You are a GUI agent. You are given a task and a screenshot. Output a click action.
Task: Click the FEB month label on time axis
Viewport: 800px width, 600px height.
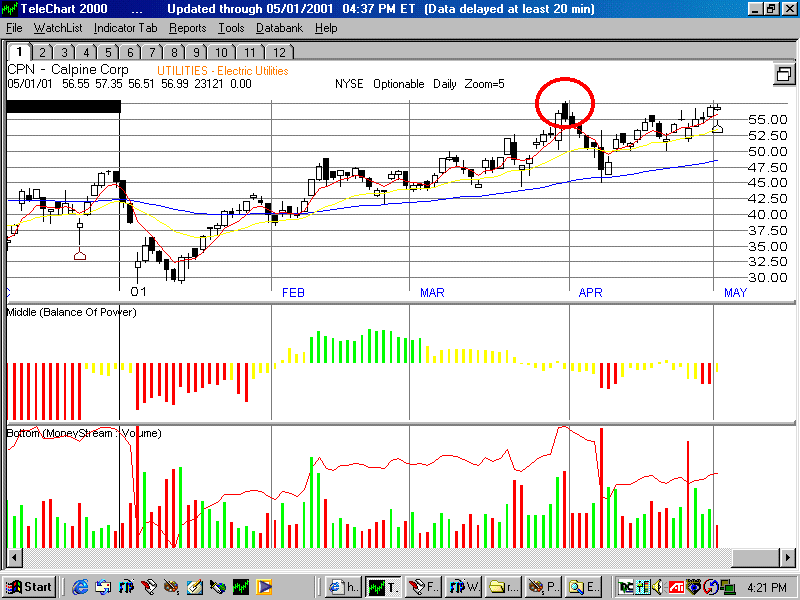293,293
